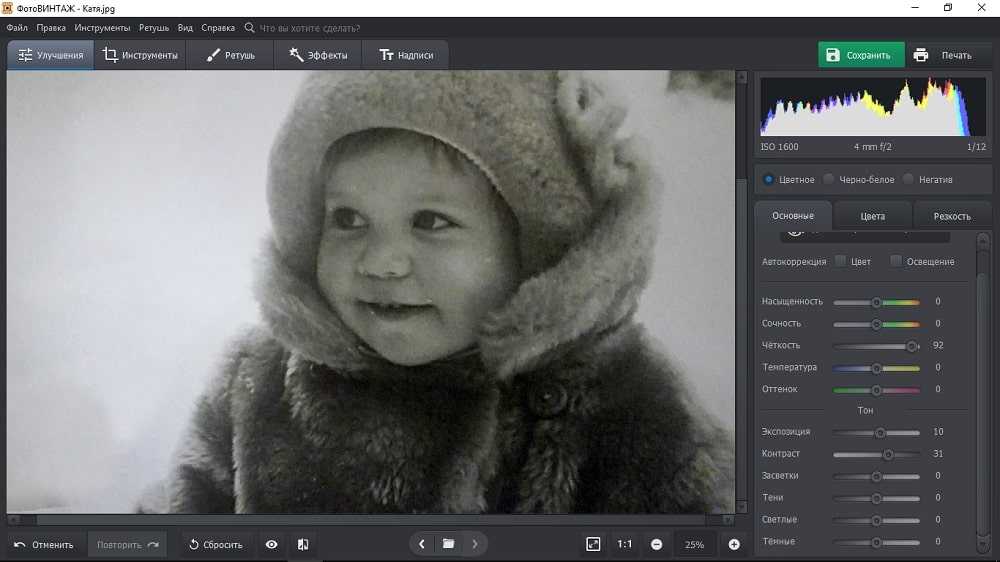
Task: Choose the Негатив mode radio button
Action: click(x=908, y=179)
